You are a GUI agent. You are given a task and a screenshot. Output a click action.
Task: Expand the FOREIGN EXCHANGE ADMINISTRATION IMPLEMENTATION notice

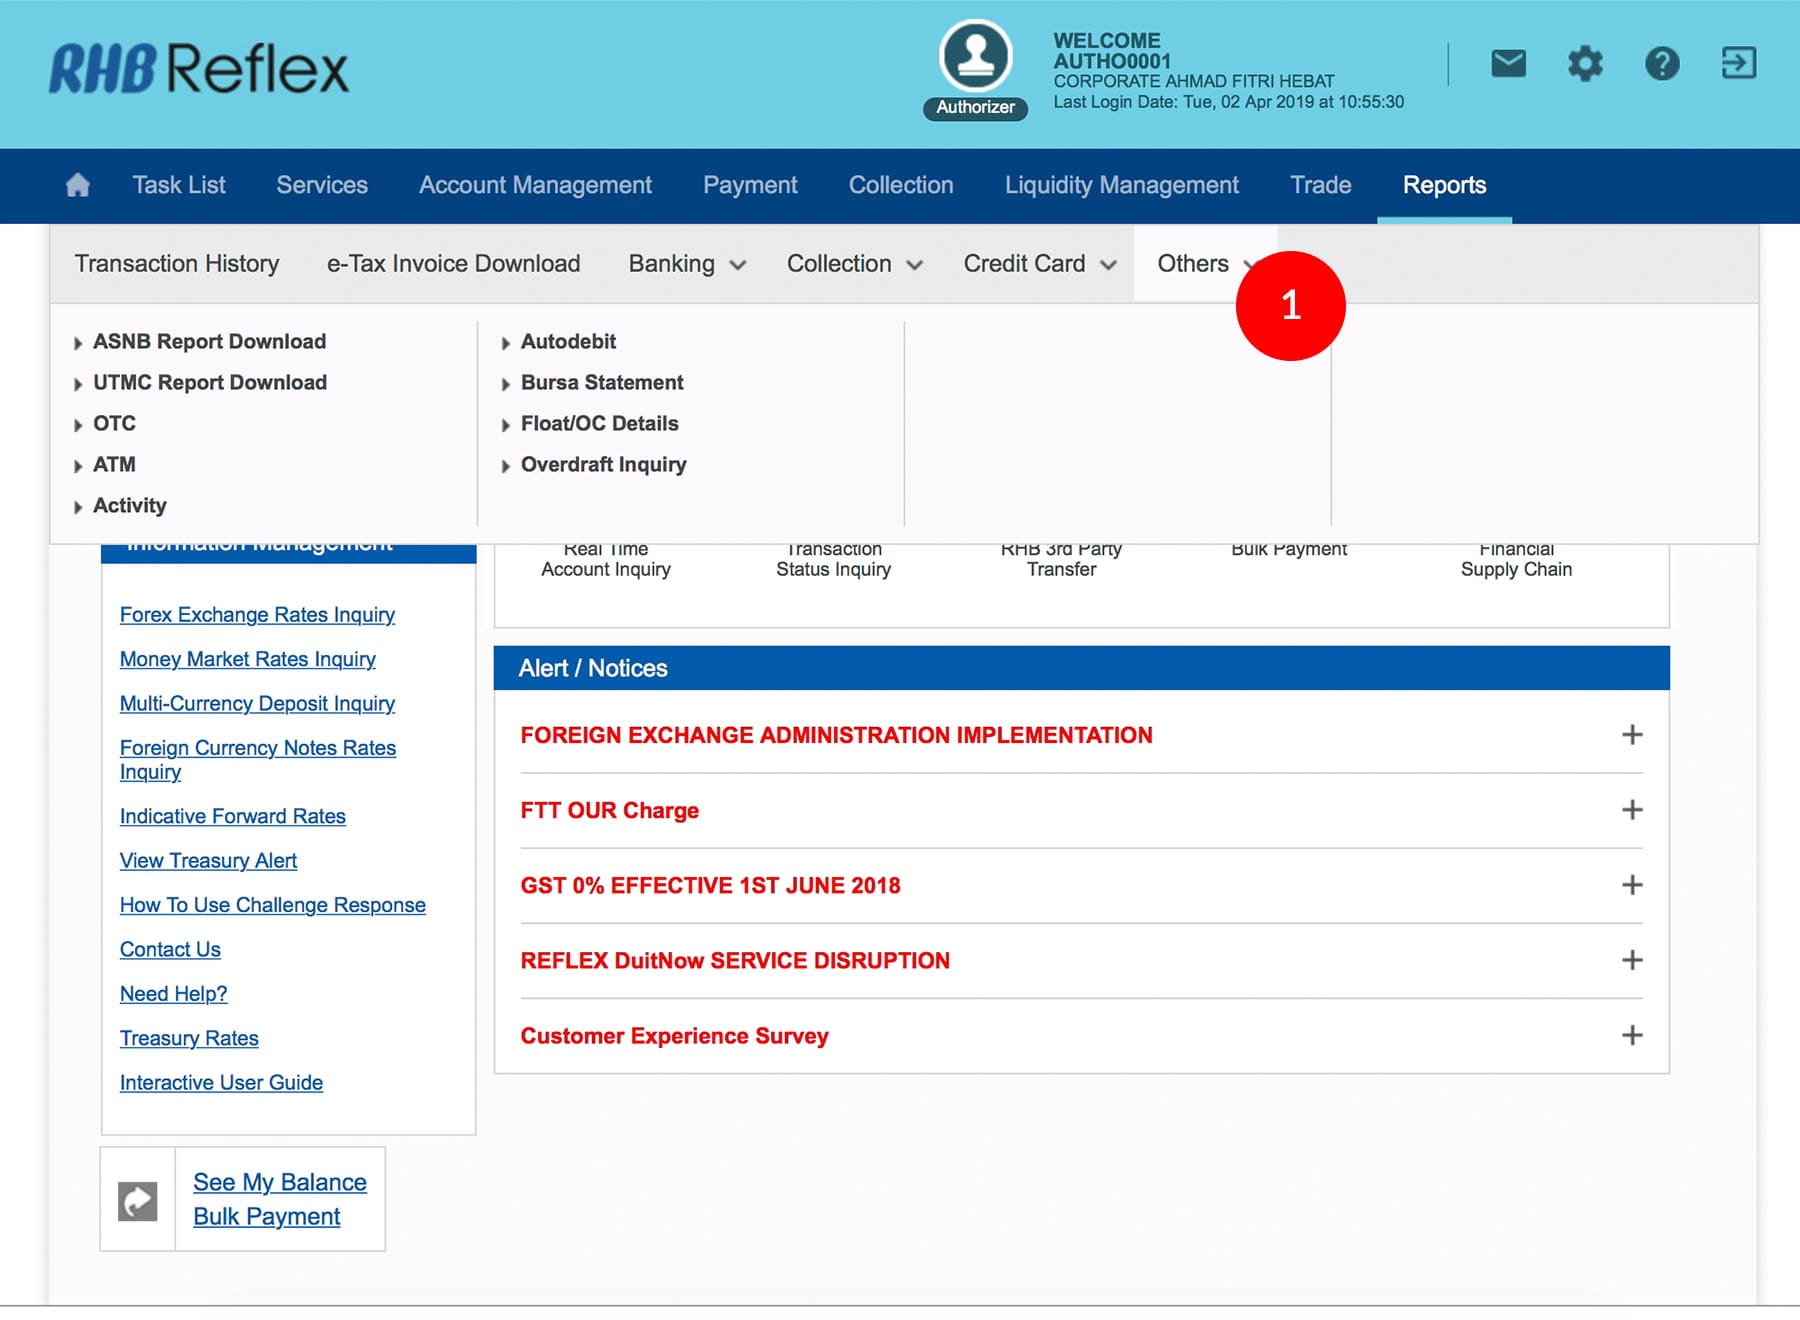coord(1631,735)
